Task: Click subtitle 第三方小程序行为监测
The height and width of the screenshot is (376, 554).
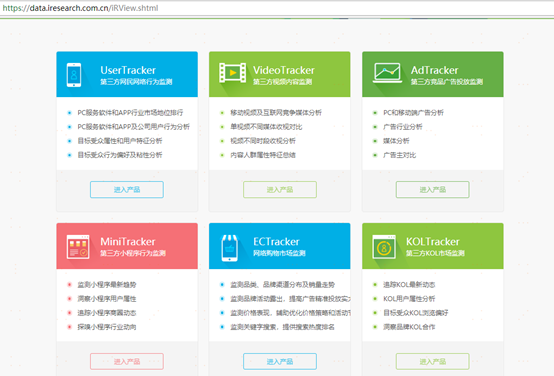Action: [x=133, y=253]
